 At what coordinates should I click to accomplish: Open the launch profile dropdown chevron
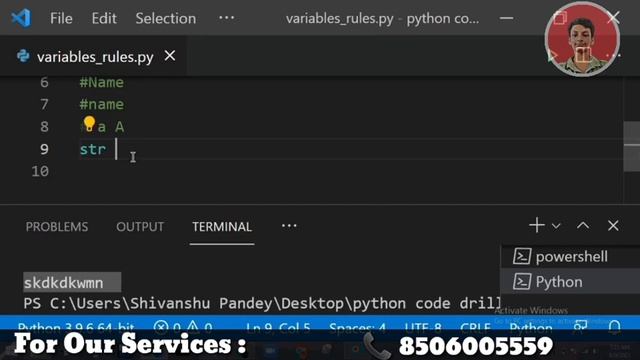pos(556,226)
